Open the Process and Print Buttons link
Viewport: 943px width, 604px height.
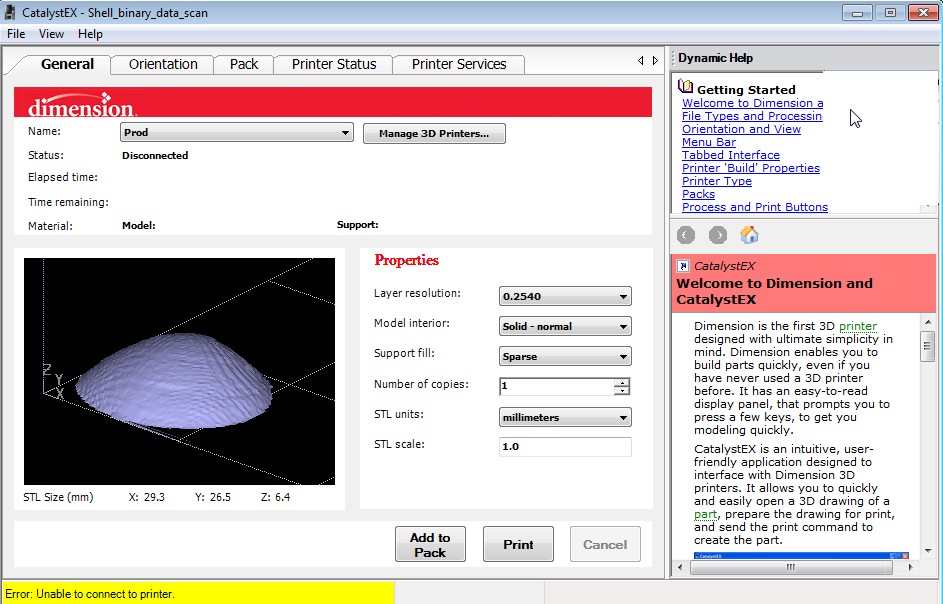click(x=755, y=207)
